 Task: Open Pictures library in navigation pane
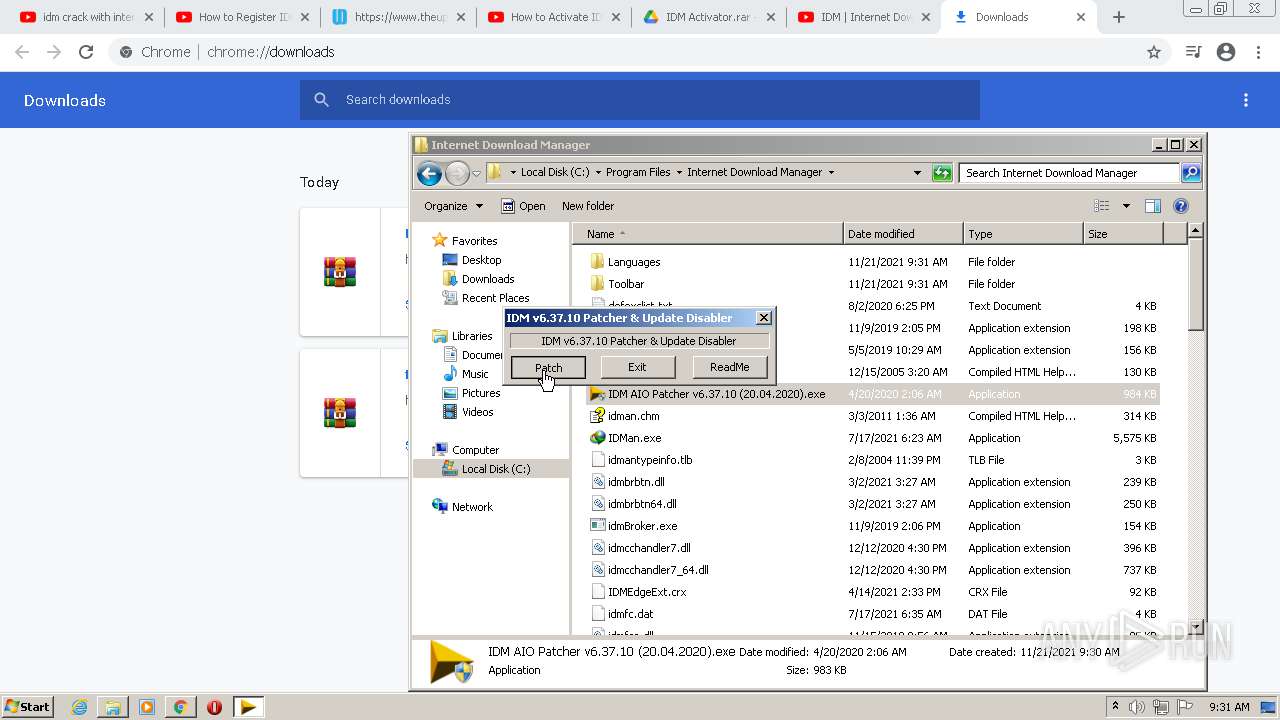click(481, 393)
